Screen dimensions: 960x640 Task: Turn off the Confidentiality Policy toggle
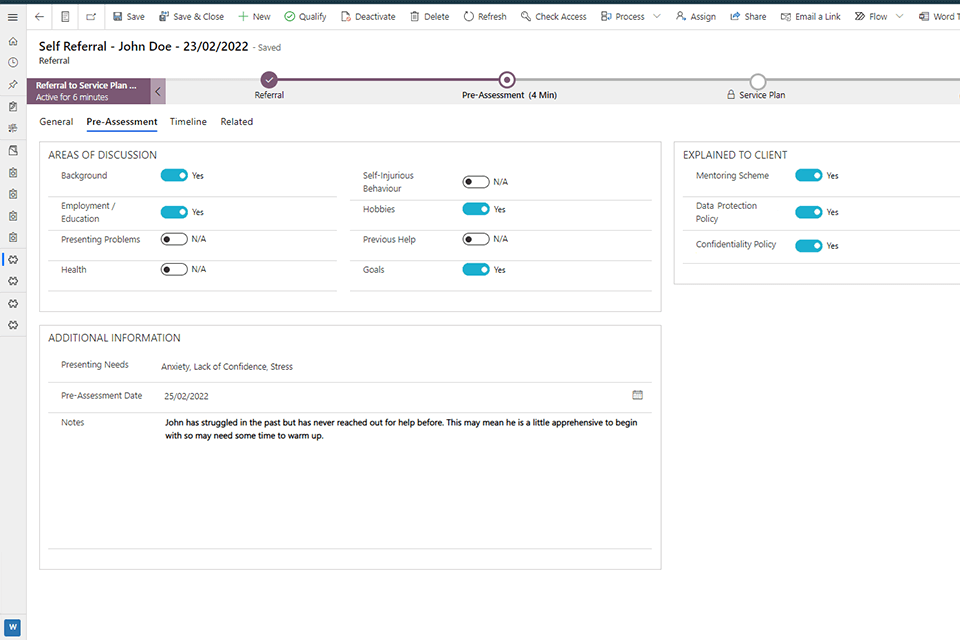[808, 245]
